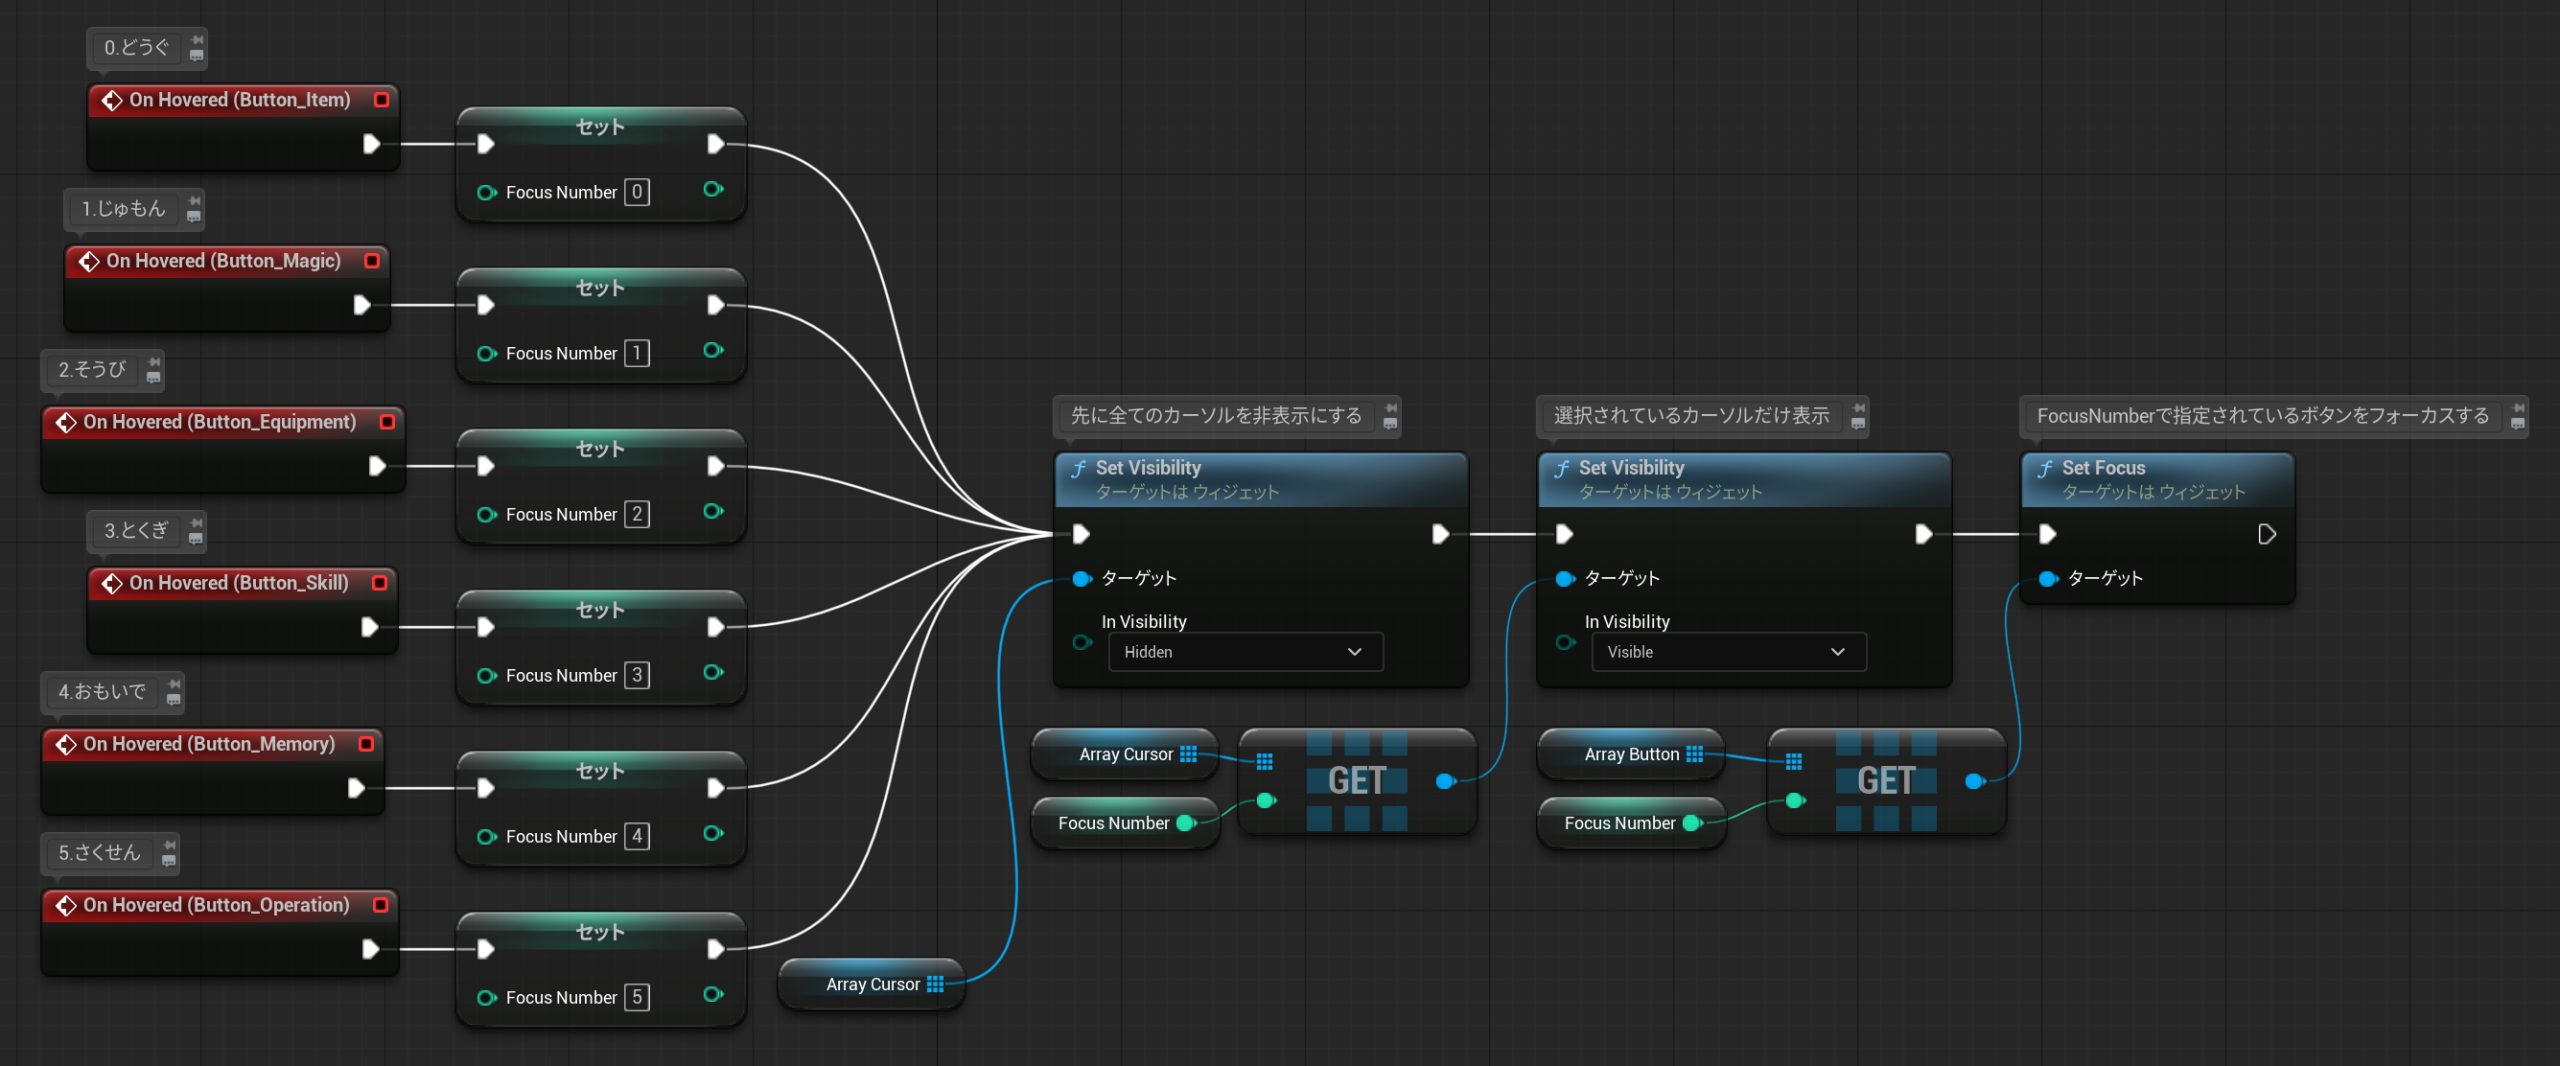Click the Set Focus output execution pin

(x=2266, y=535)
